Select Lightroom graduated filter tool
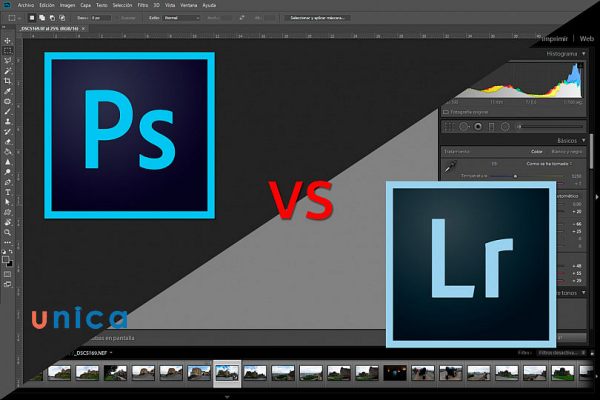The image size is (600, 400). 492,126
